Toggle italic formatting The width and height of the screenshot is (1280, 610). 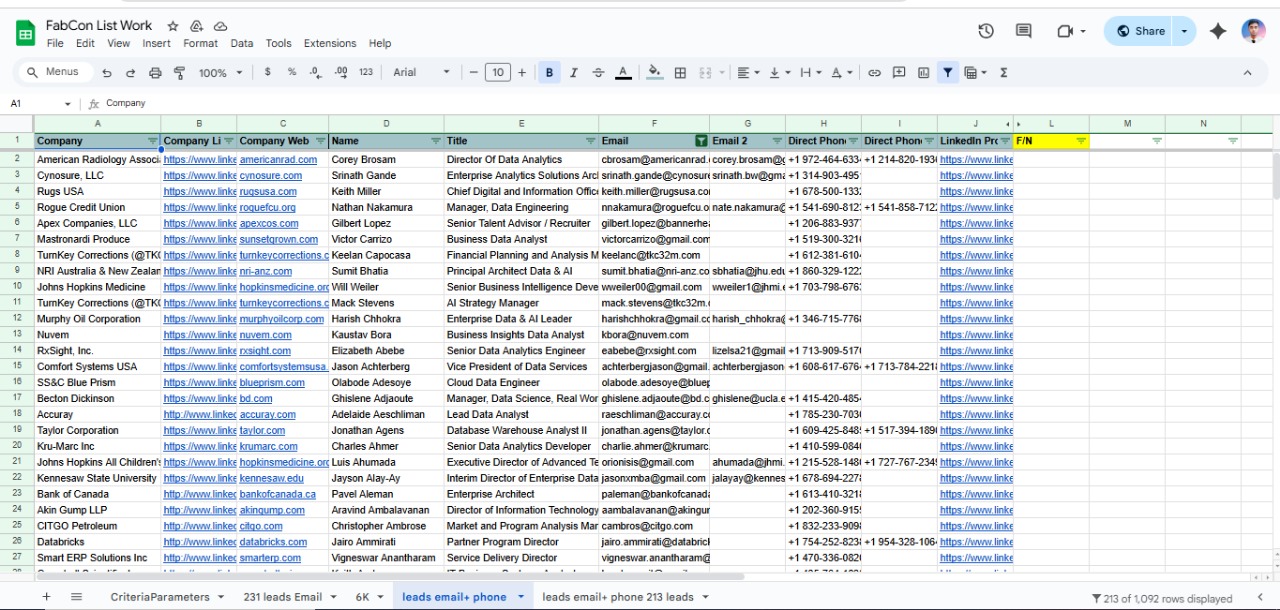(x=574, y=72)
